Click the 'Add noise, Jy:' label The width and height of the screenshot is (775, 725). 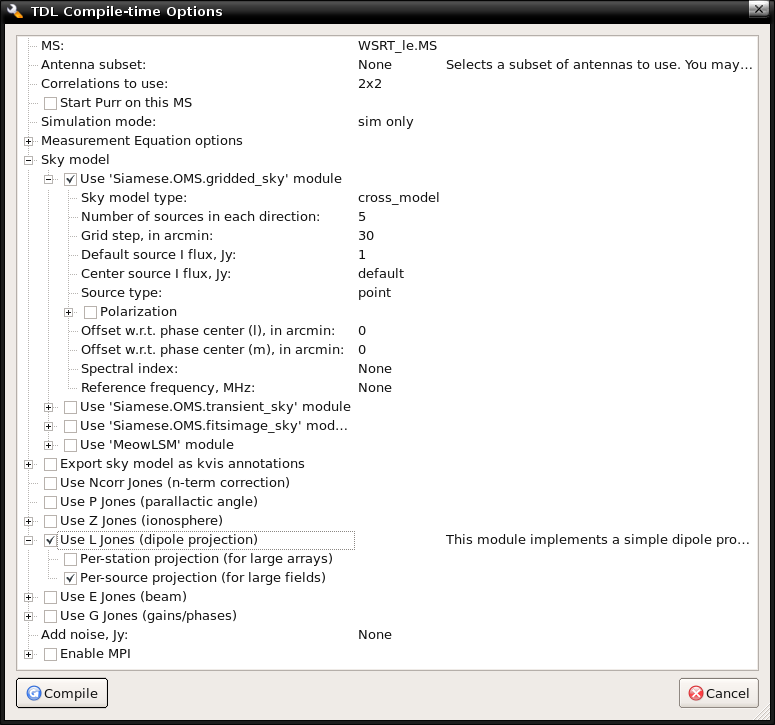pos(85,635)
